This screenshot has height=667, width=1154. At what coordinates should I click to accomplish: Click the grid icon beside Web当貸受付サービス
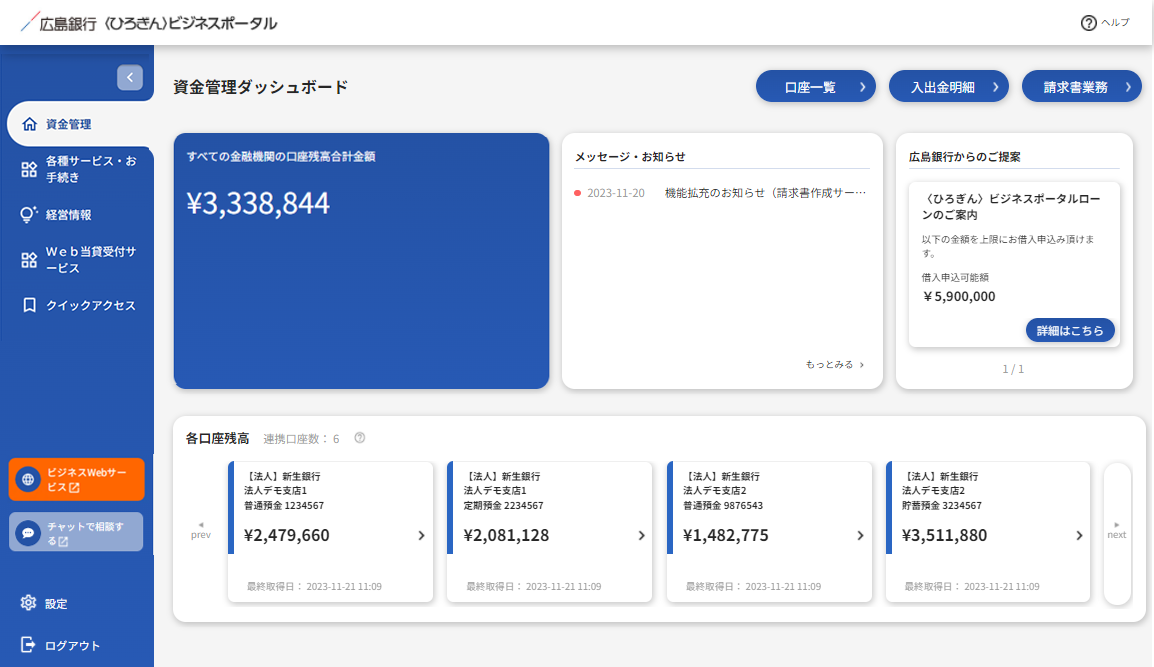[29, 260]
